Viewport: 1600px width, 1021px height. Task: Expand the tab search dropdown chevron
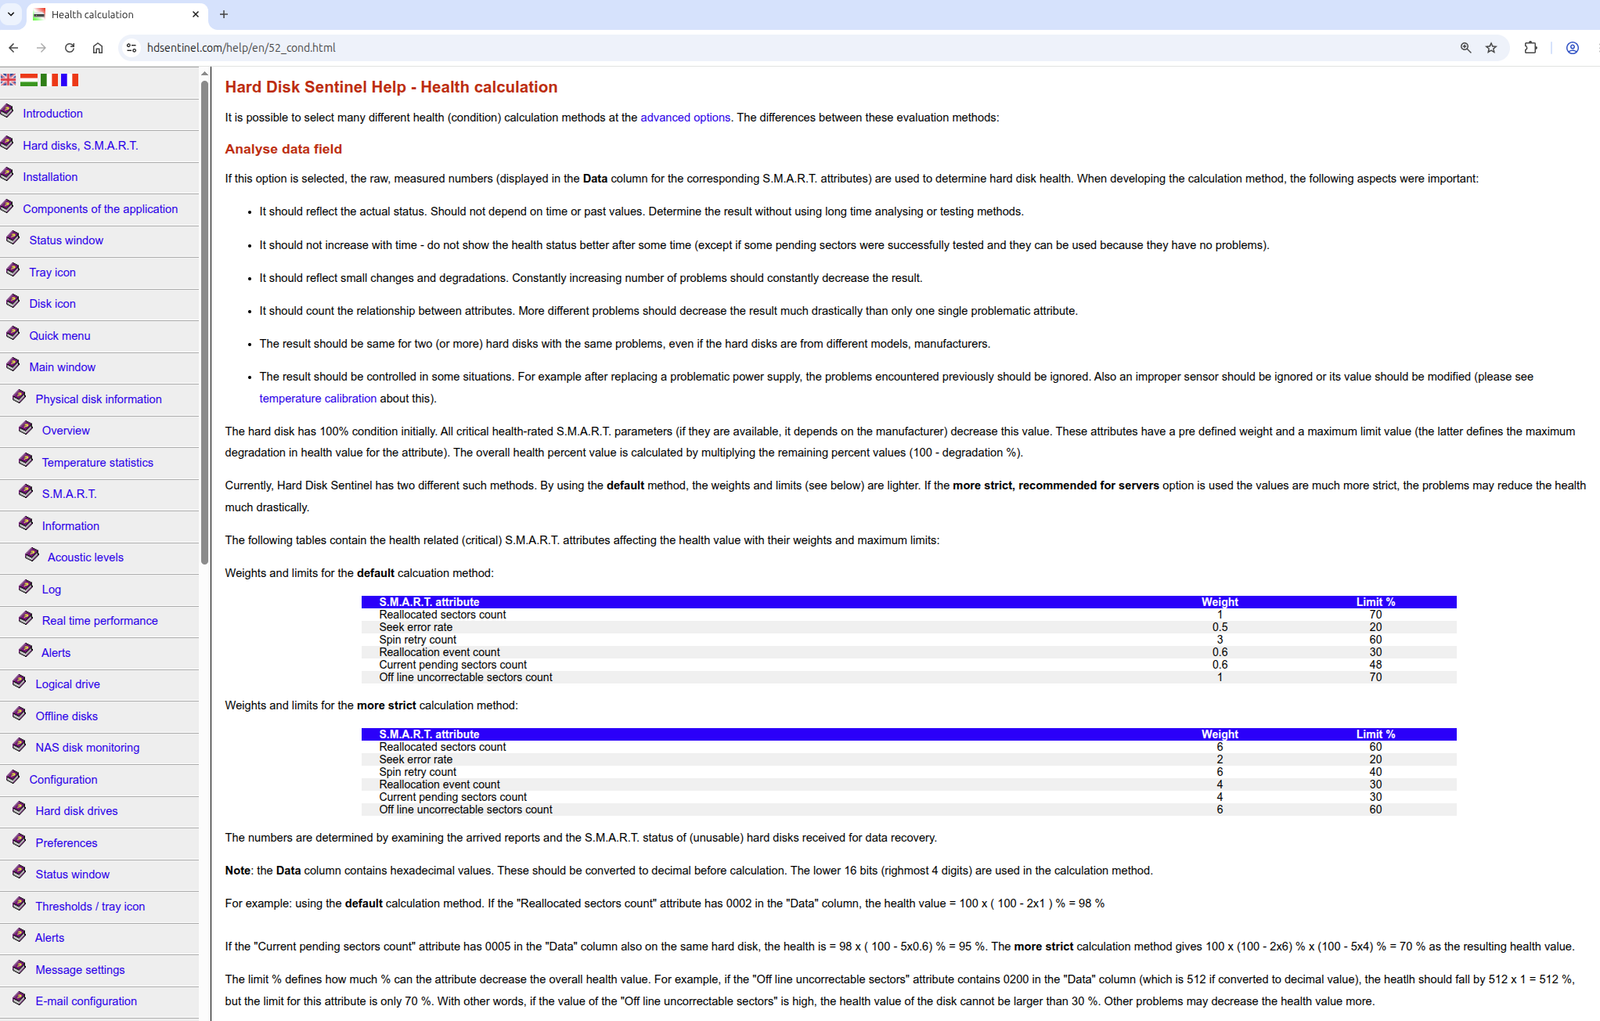click(x=11, y=15)
